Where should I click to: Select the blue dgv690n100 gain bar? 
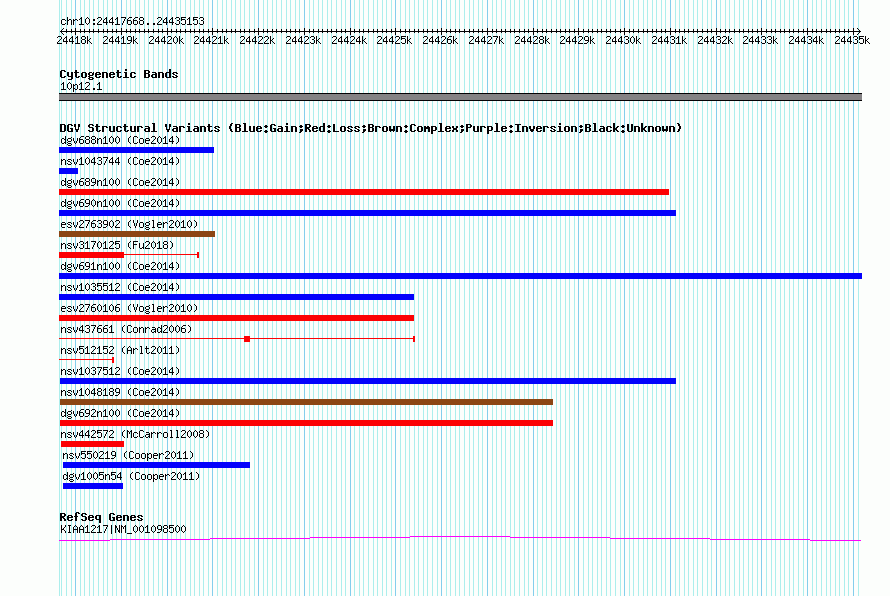pyautogui.click(x=367, y=213)
